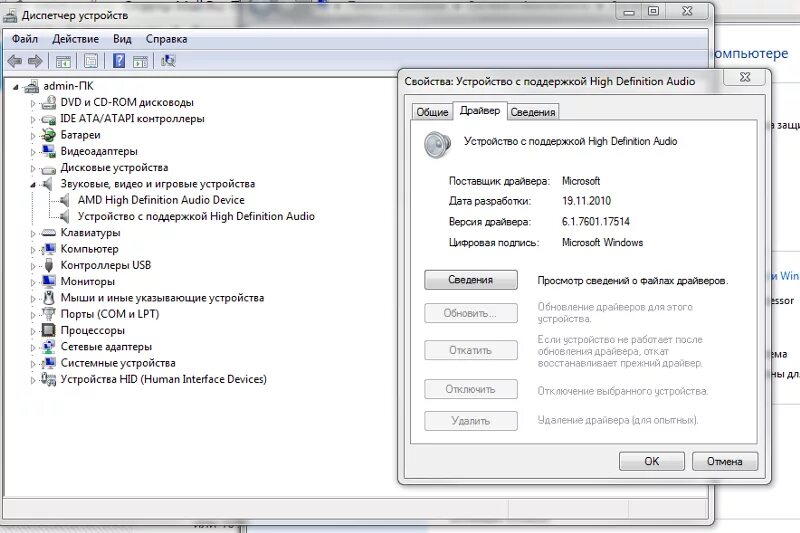Click the Сетевые адаптеры network icon
Viewport: 800px width, 533px height.
pos(48,347)
